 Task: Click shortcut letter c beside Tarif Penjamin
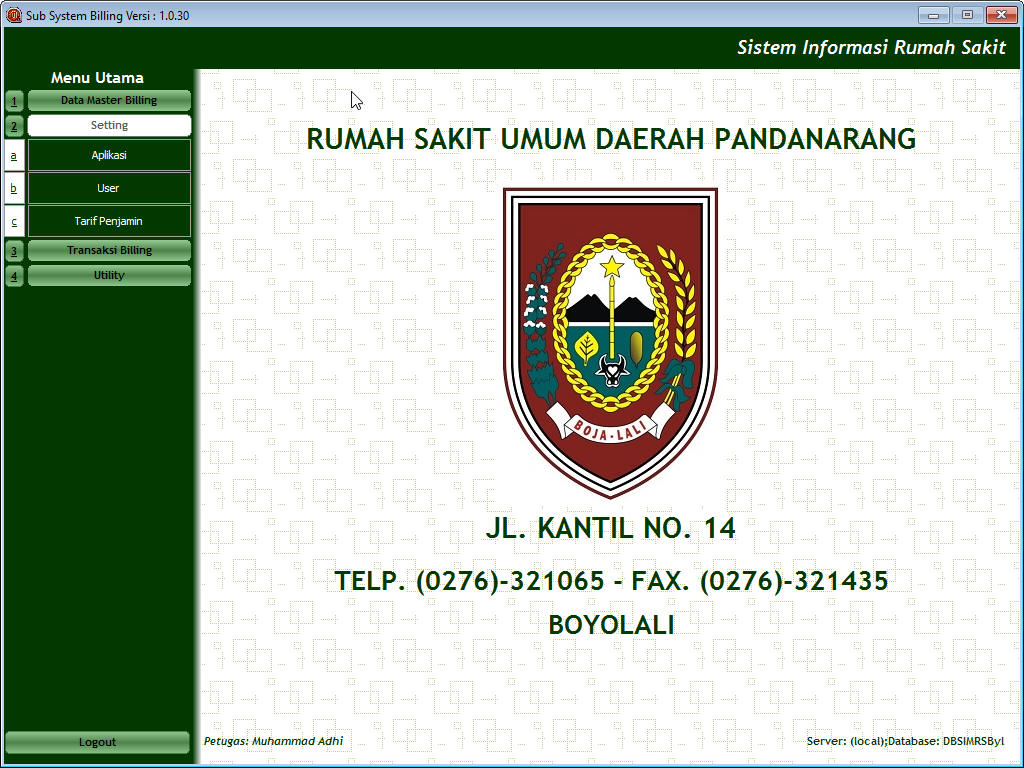point(14,221)
